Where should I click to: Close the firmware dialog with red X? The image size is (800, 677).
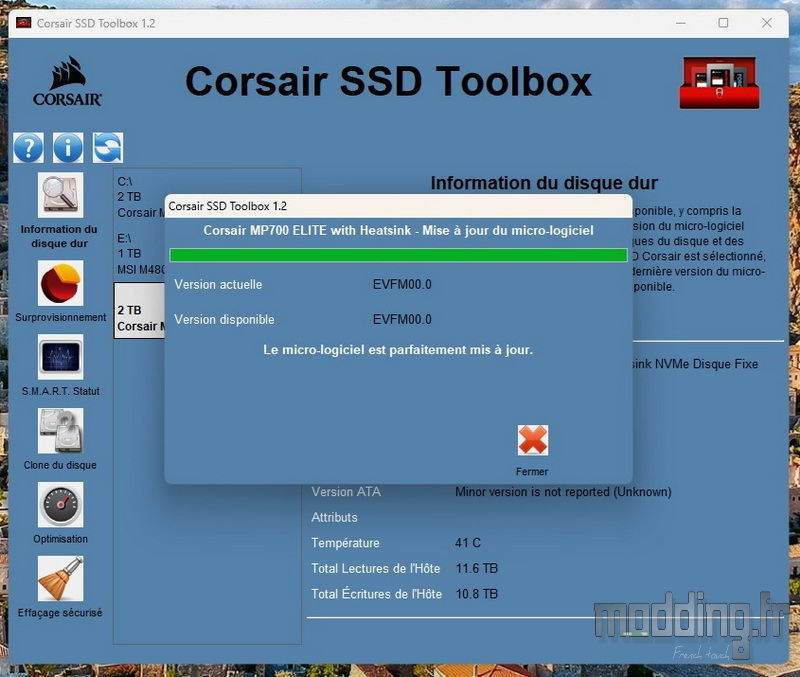point(533,440)
